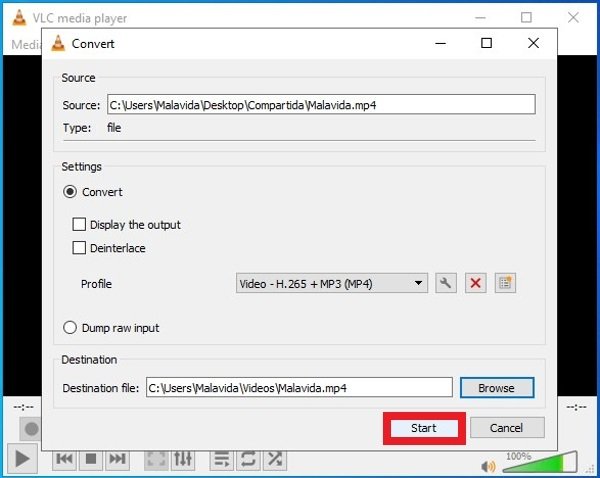Enable Display the output checkbox
Image resolution: width=600 pixels, height=478 pixels.
click(x=79, y=224)
